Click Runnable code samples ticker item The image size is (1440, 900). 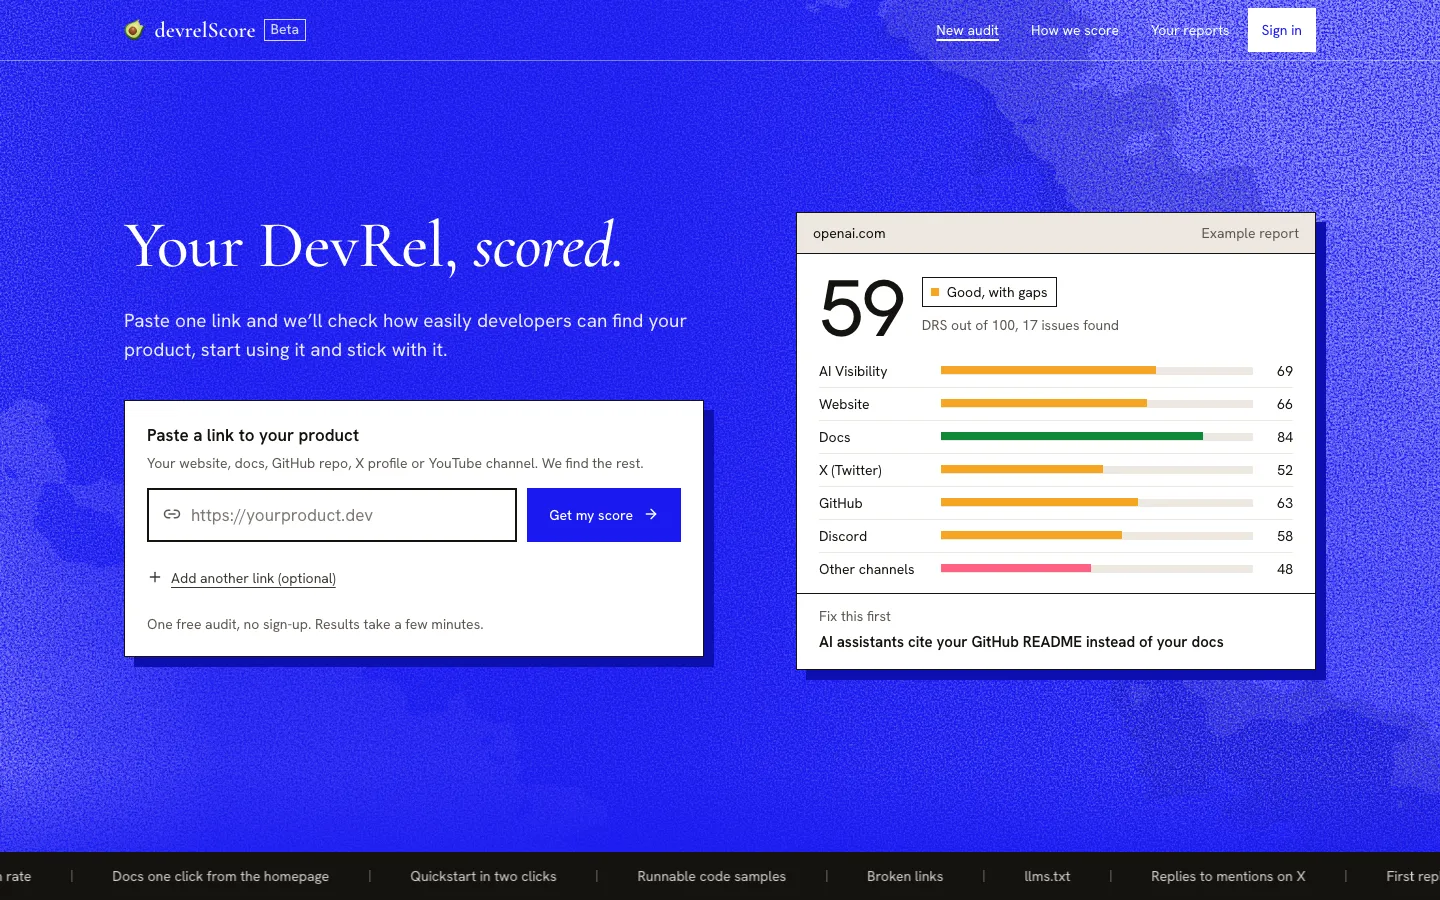[712, 876]
